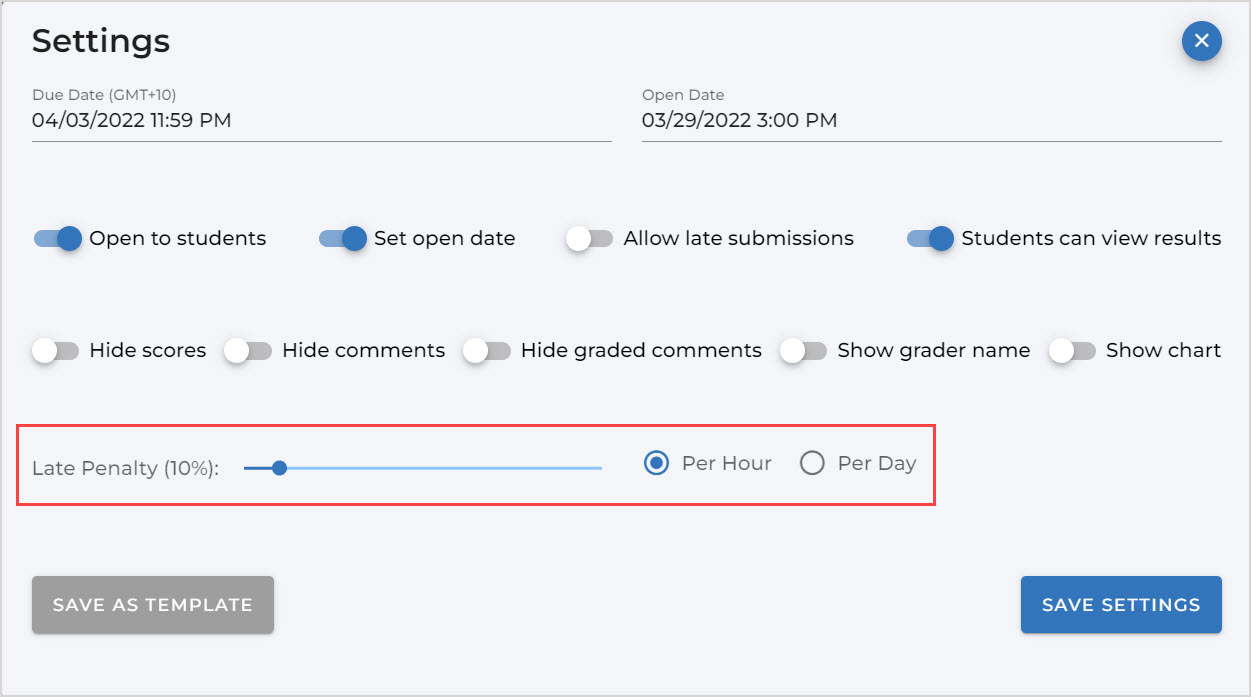The width and height of the screenshot is (1251, 697).
Task: Toggle Students can view results off
Action: 930,239
